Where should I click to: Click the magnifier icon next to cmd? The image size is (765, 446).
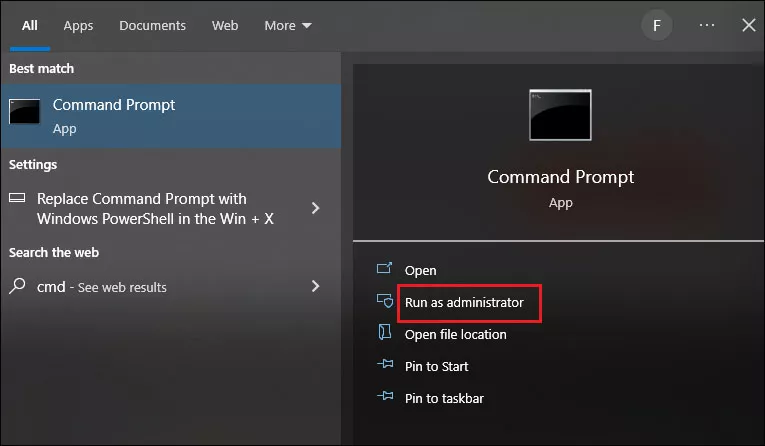tap(18, 285)
